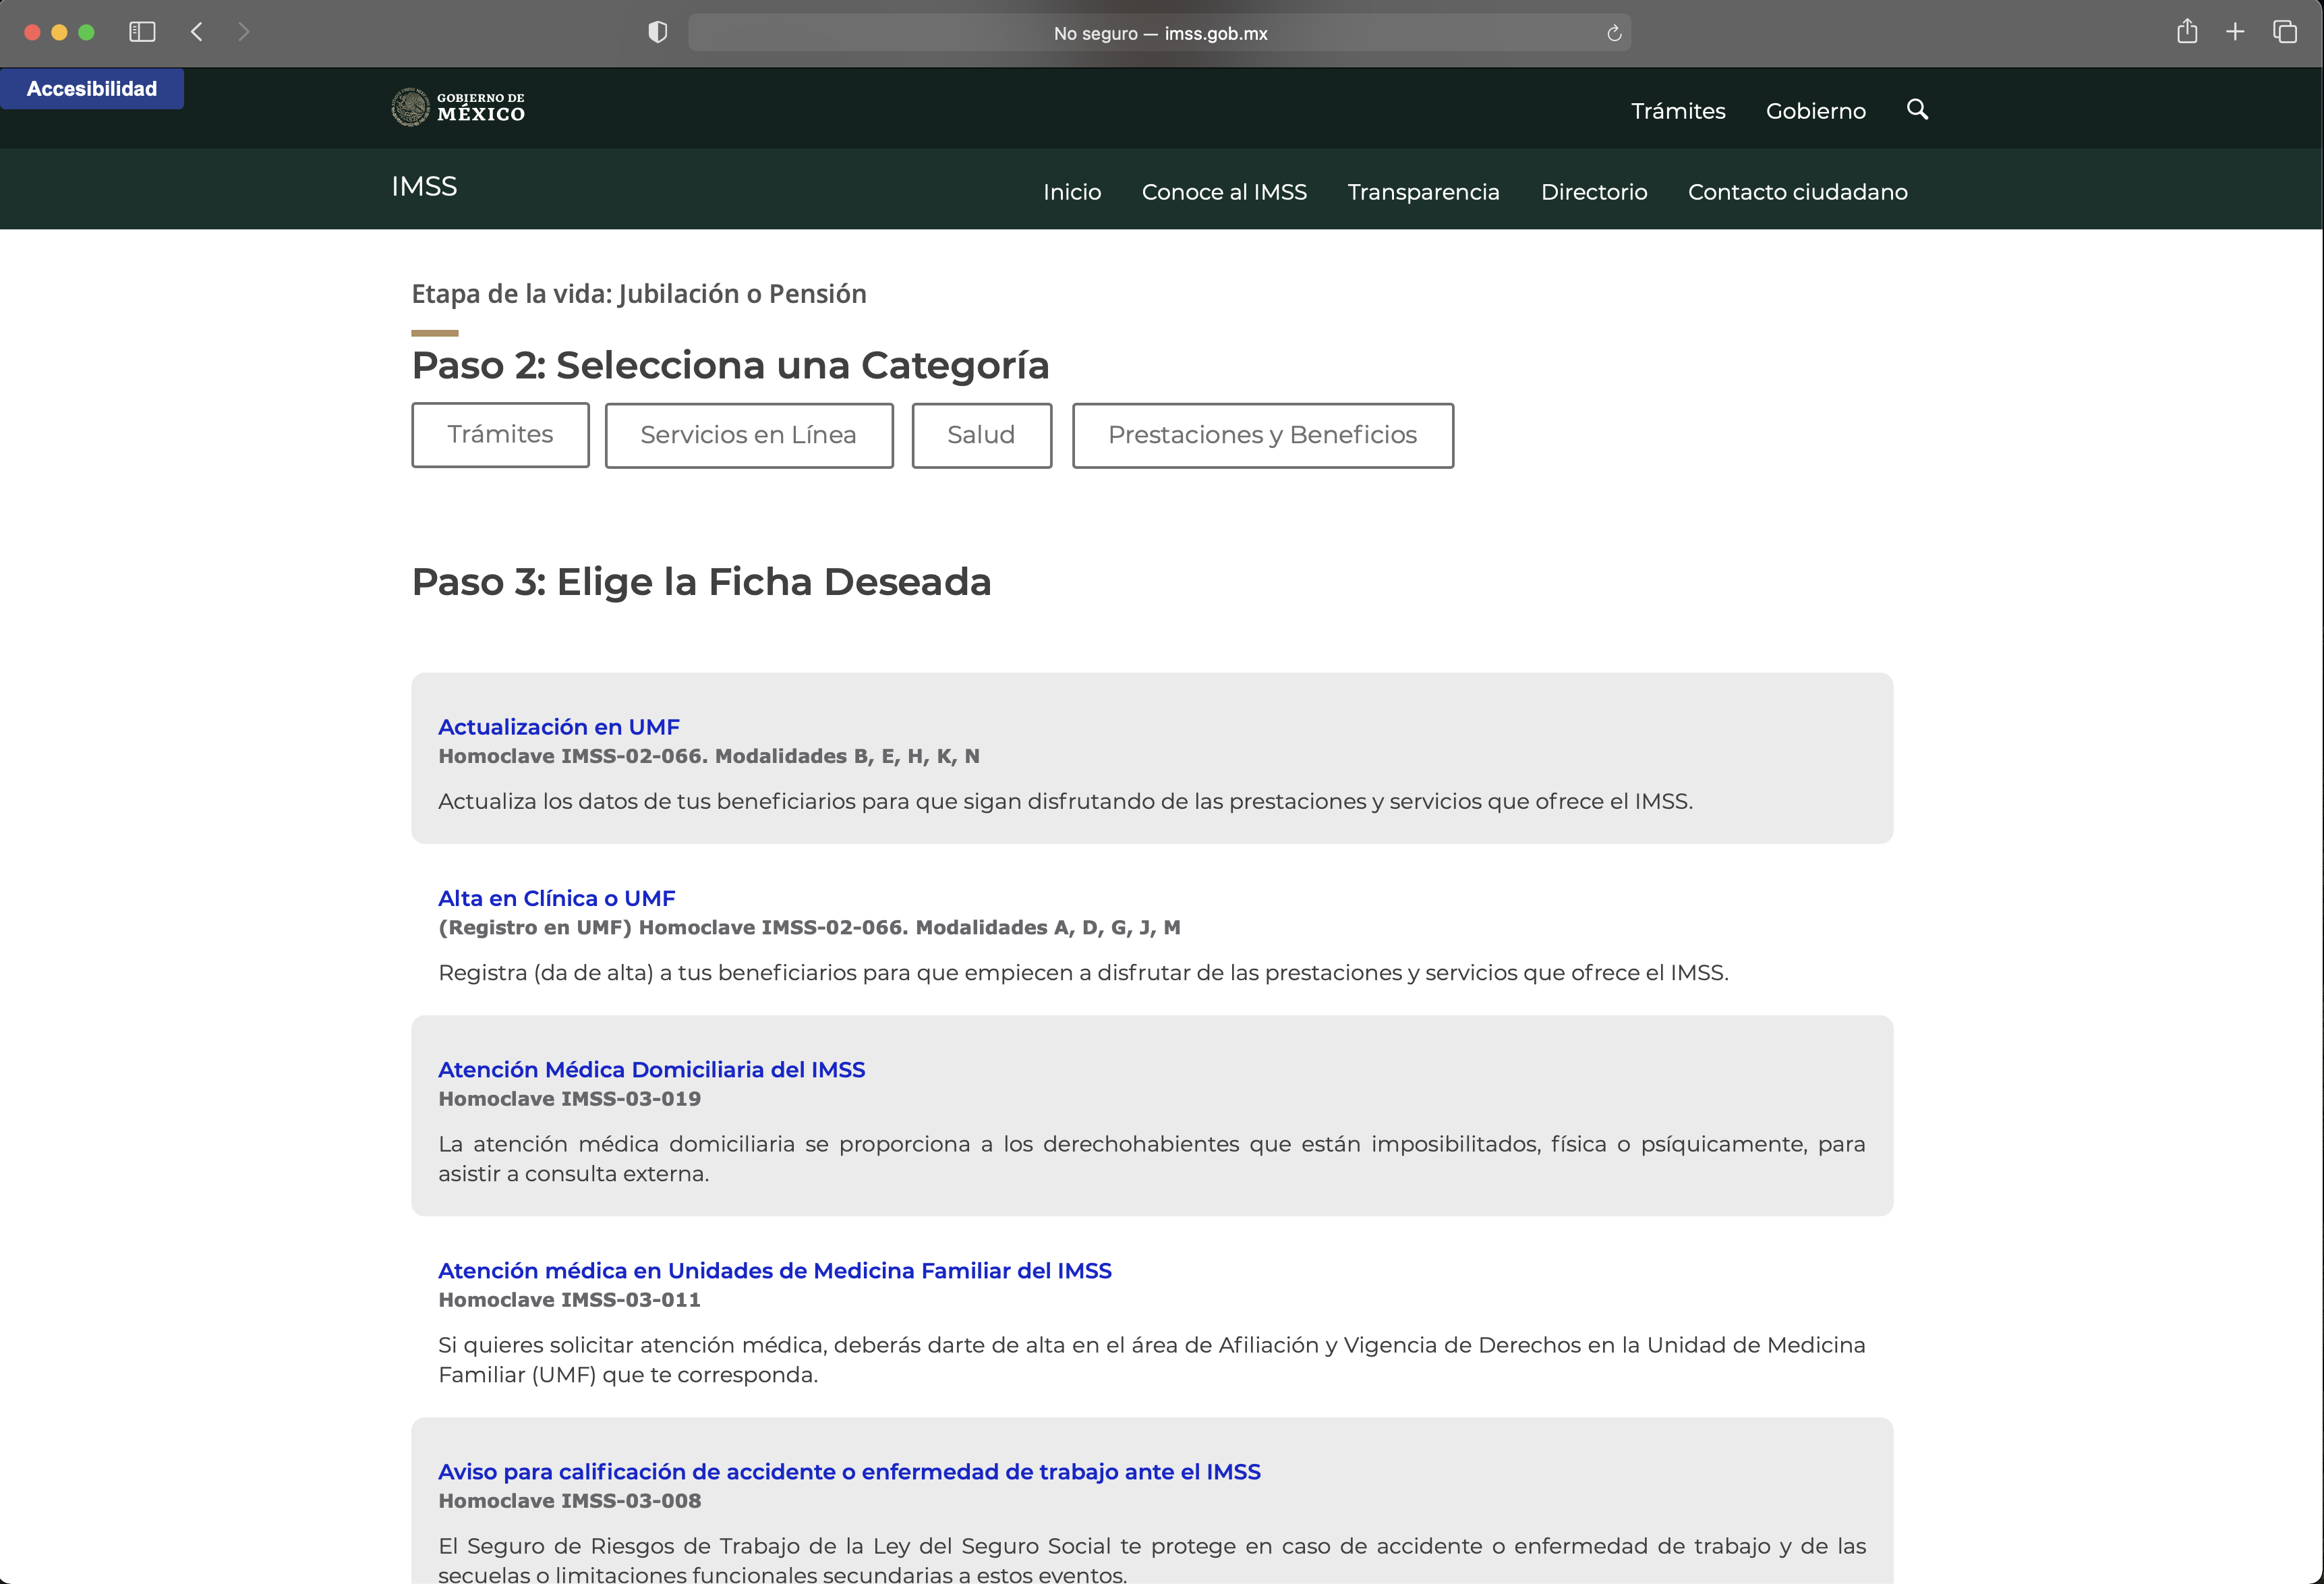The width and height of the screenshot is (2324, 1584).
Task: Show the tab overview icon
Action: tap(2285, 32)
